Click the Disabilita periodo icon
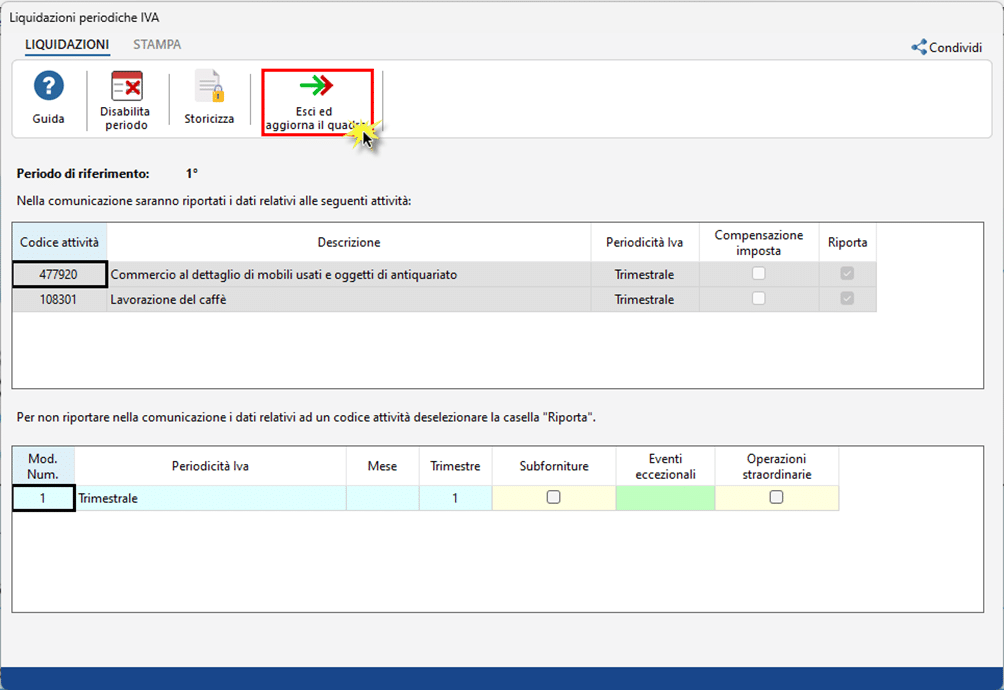The height and width of the screenshot is (690, 1004). [126, 87]
